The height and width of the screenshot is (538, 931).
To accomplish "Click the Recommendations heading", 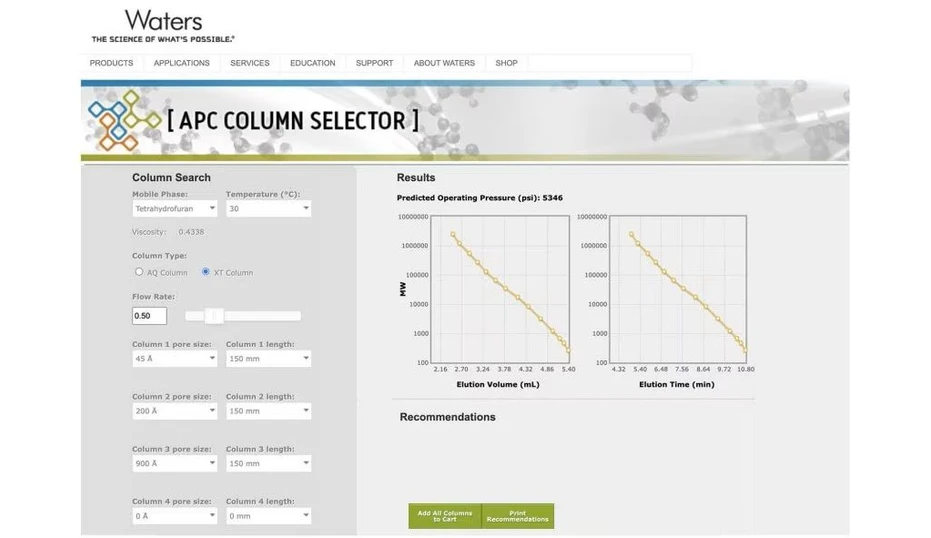I will click(x=448, y=417).
